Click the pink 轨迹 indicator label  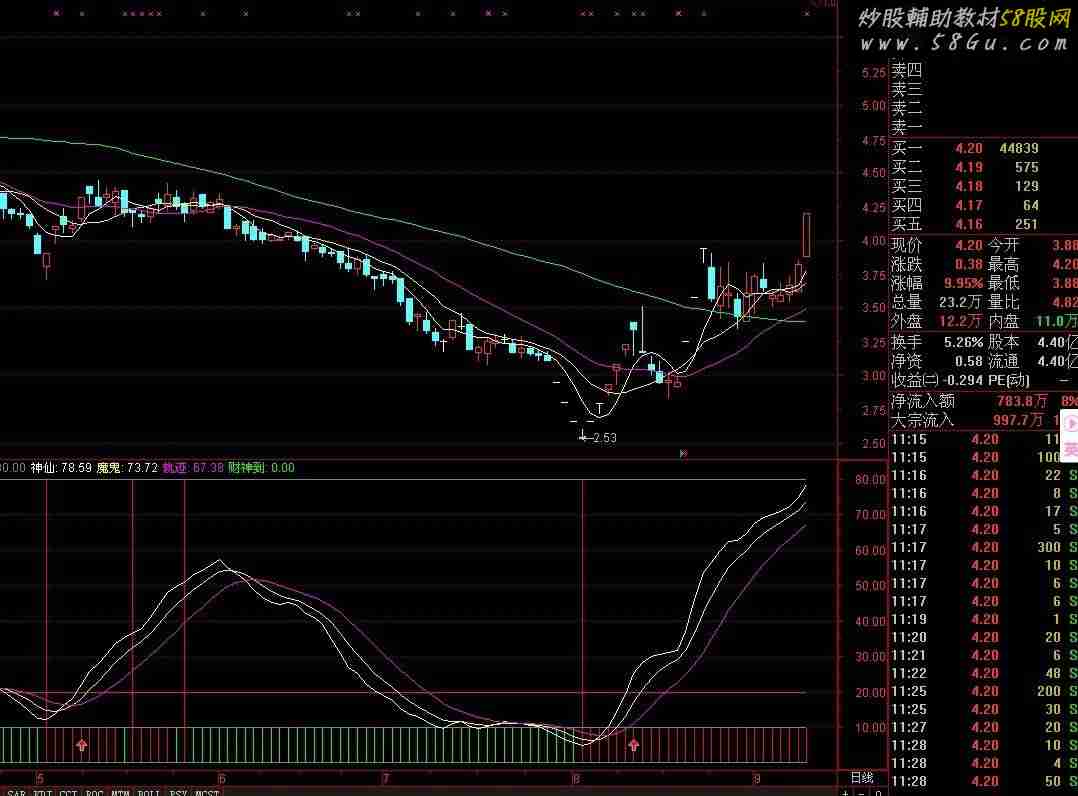177,467
